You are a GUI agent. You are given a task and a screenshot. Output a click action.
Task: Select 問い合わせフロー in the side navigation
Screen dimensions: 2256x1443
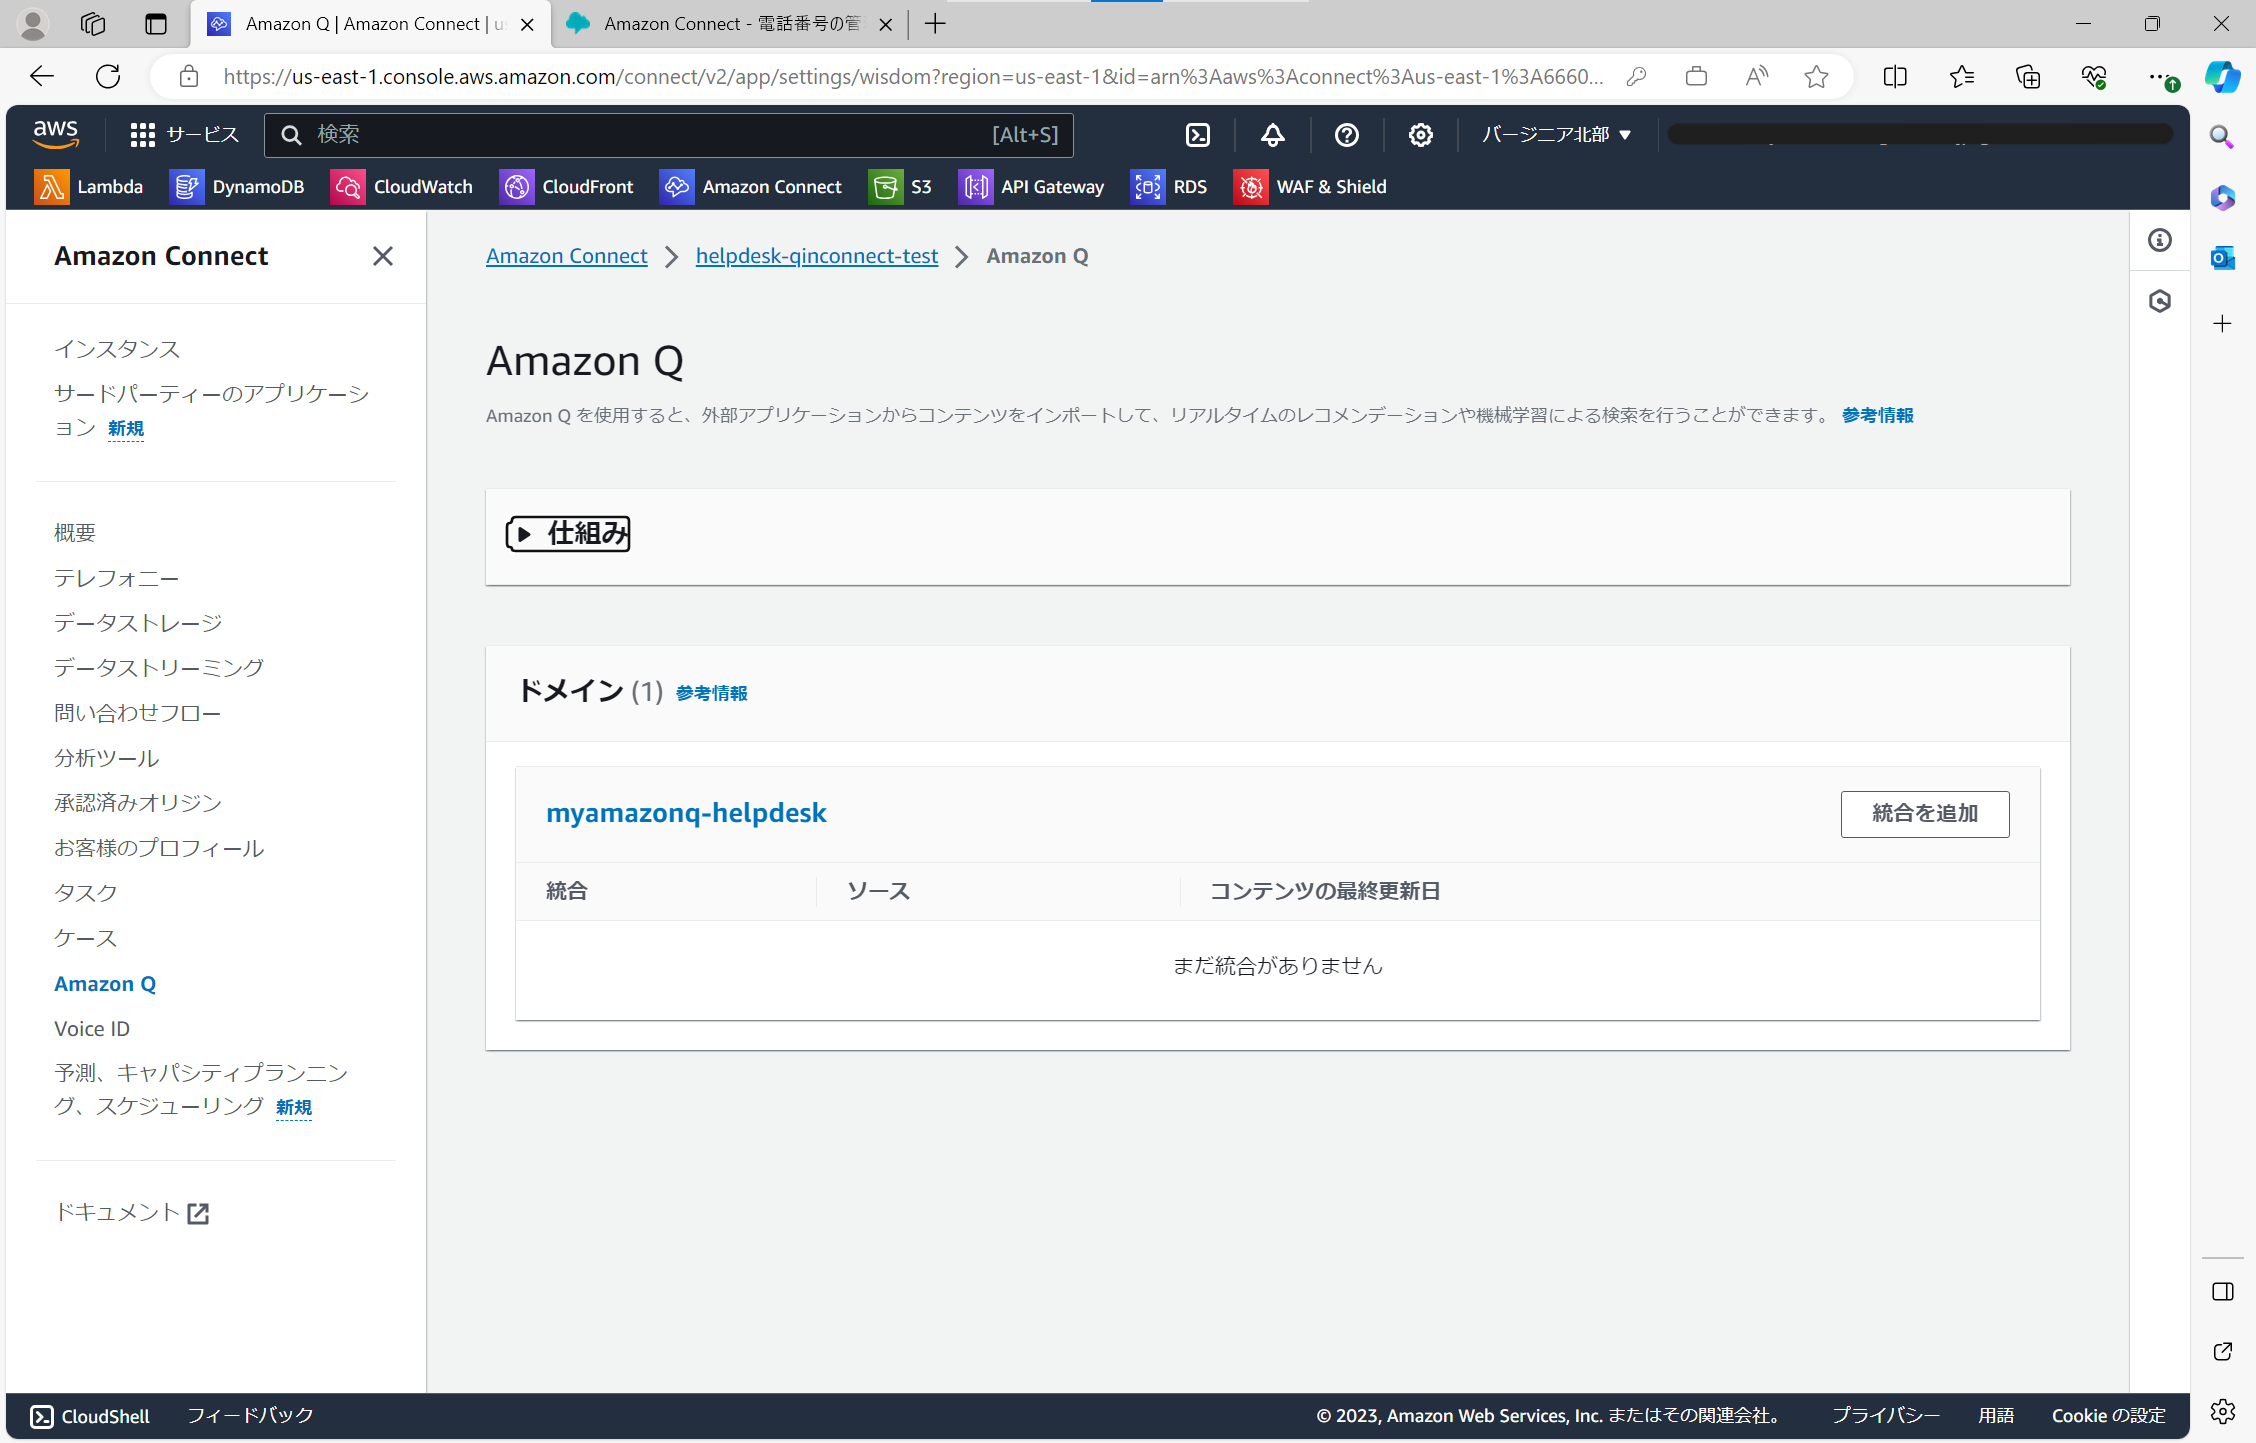138,713
